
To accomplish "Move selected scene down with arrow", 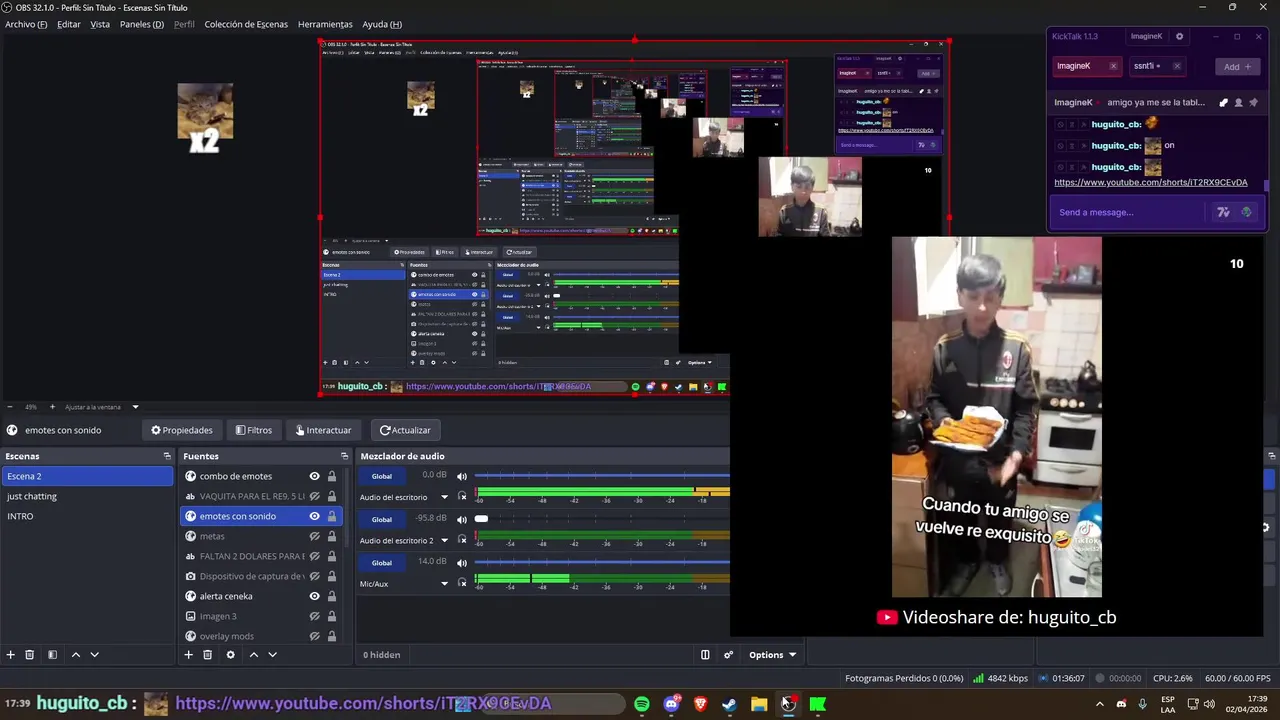I will pyautogui.click(x=95, y=655).
